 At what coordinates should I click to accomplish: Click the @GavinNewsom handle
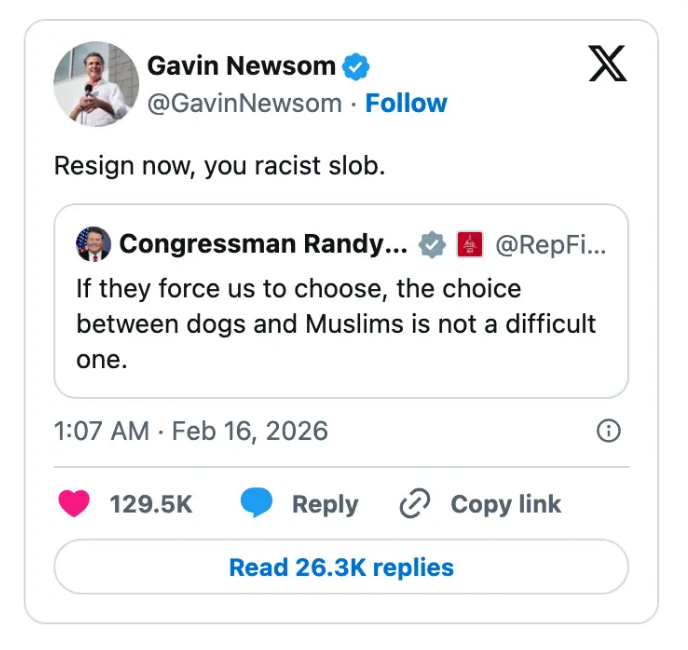tap(245, 104)
